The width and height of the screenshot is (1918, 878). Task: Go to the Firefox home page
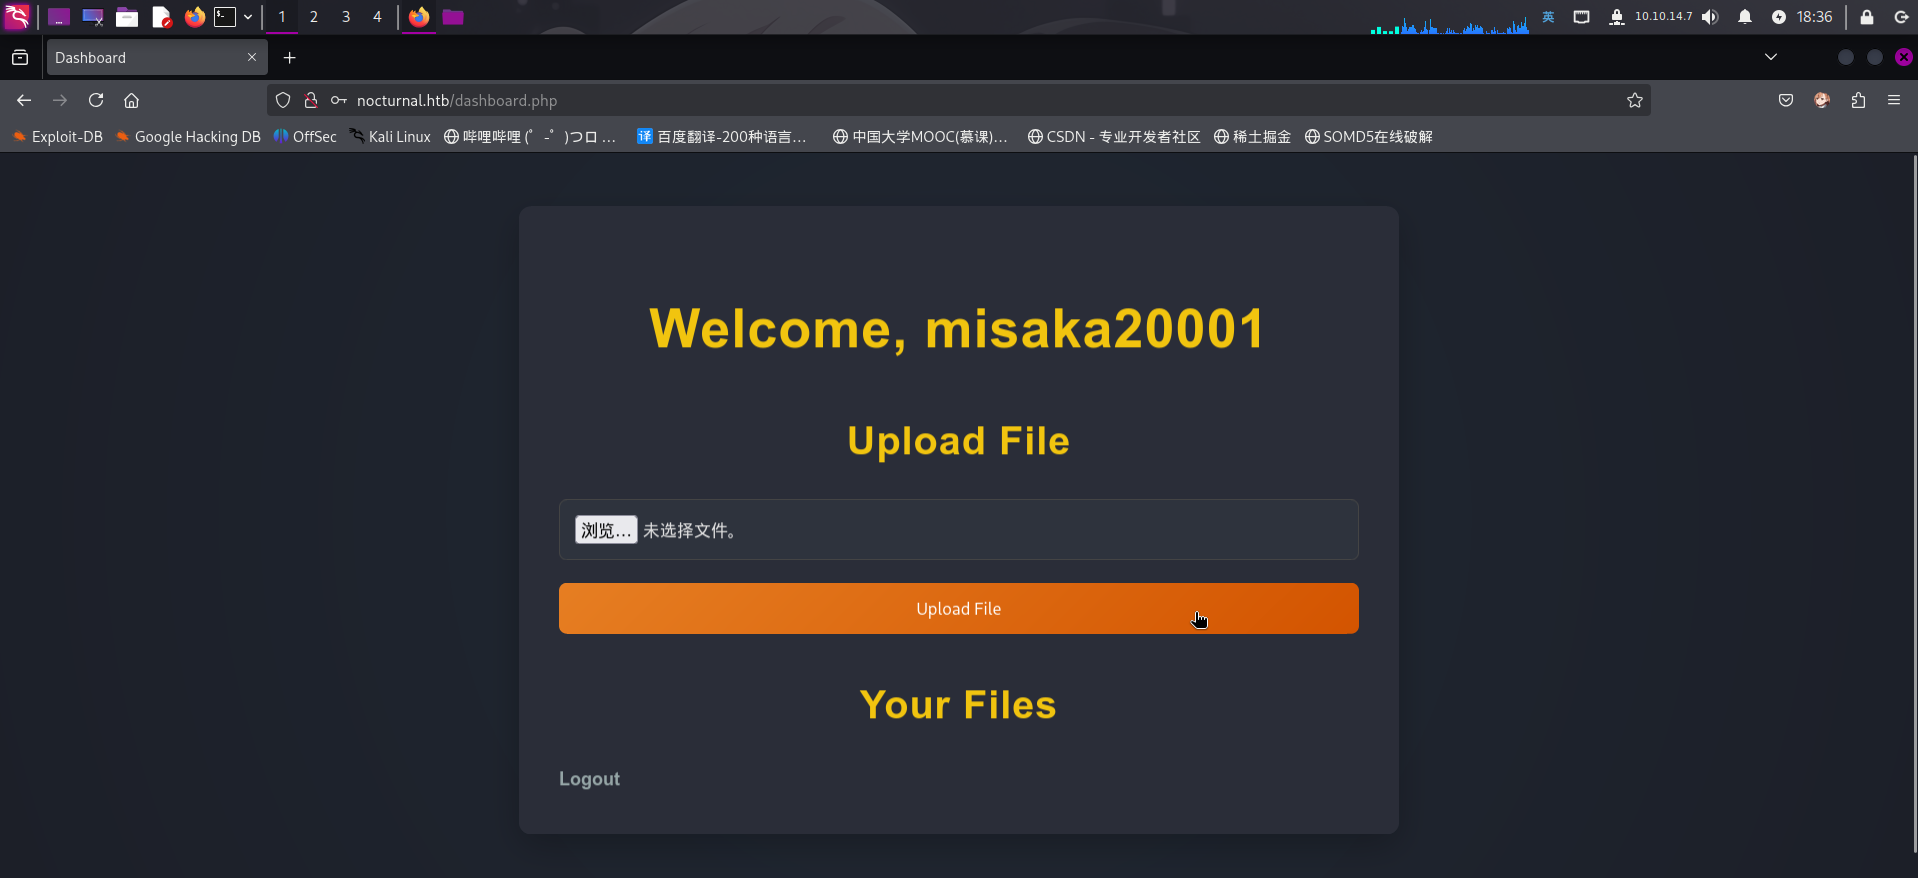[x=131, y=100]
